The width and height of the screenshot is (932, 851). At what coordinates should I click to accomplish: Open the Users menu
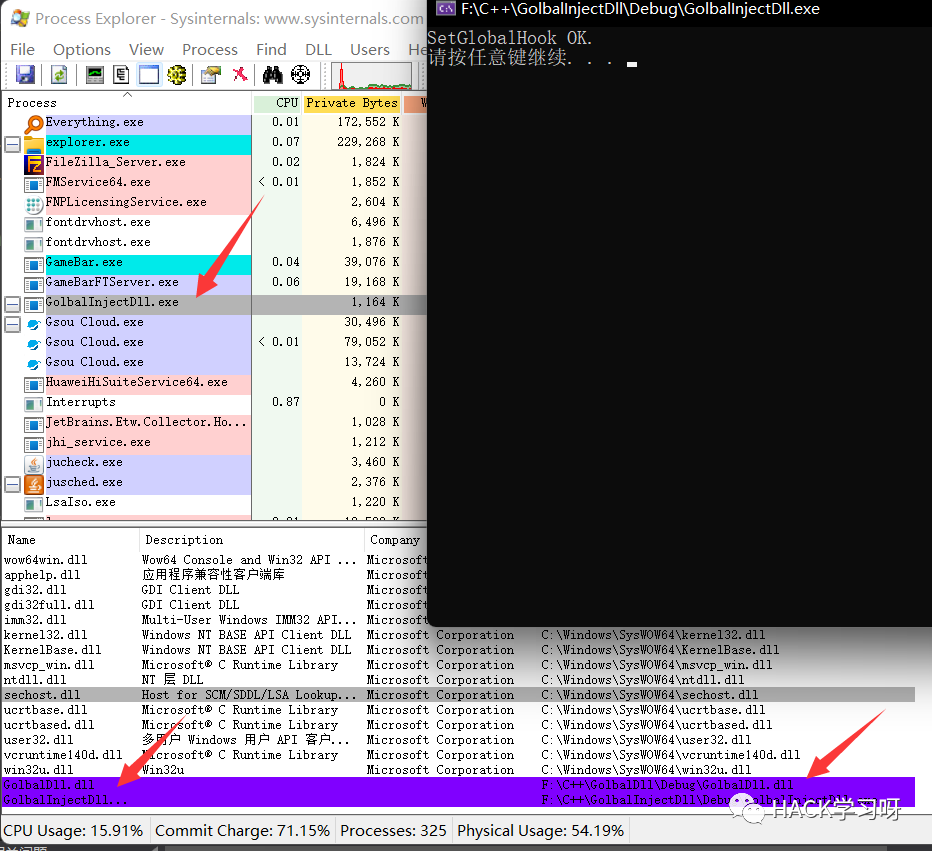coord(370,50)
